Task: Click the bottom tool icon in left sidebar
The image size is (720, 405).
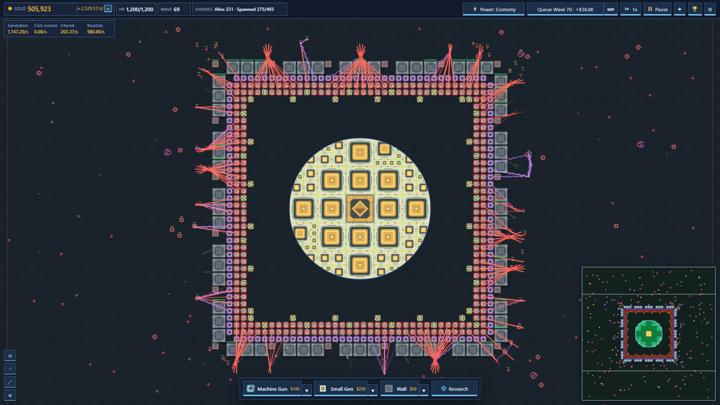Action: pyautogui.click(x=10, y=395)
